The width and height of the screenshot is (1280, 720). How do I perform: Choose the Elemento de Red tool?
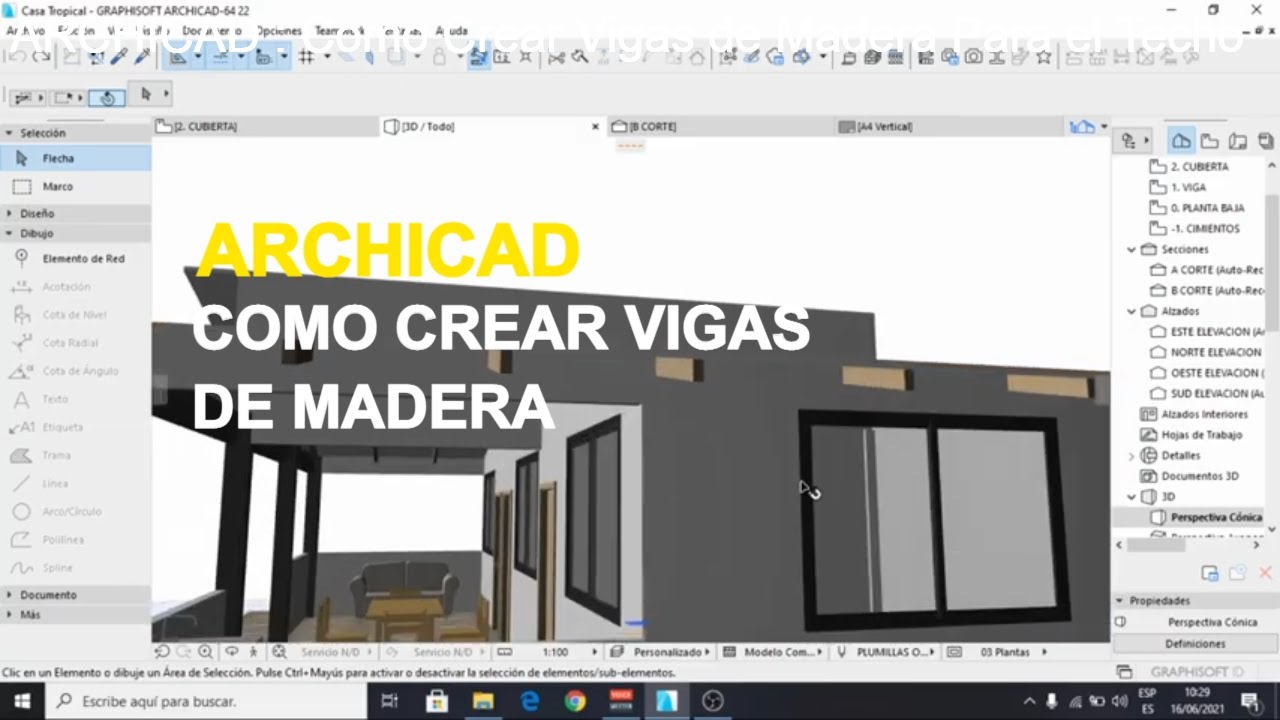coord(75,258)
